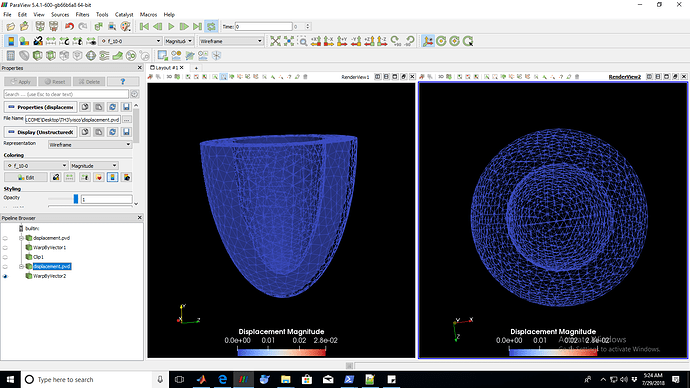Toggle visibility eye of WarpByVector1

5,248
